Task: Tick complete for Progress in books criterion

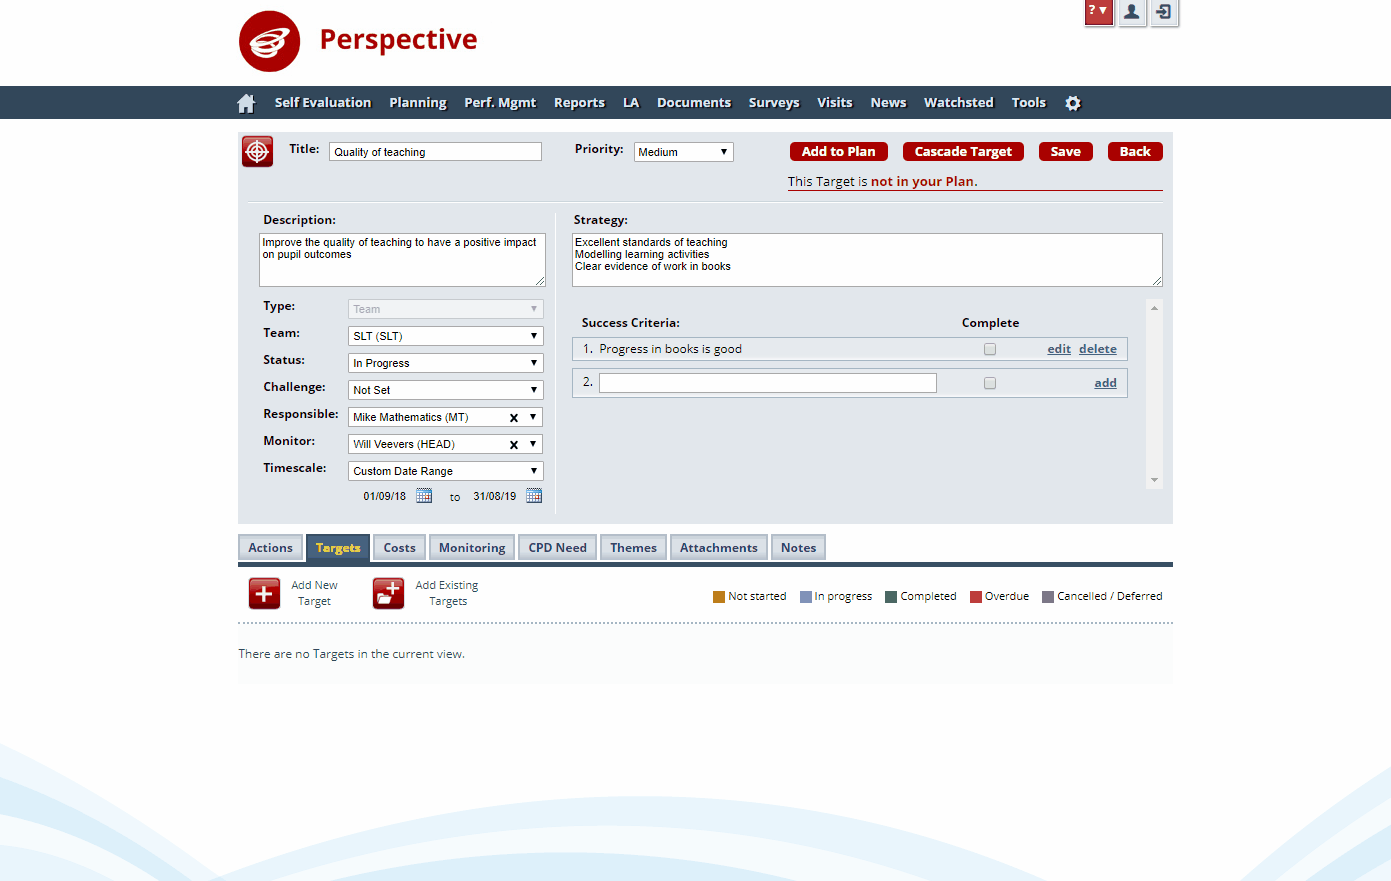Action: click(x=990, y=349)
